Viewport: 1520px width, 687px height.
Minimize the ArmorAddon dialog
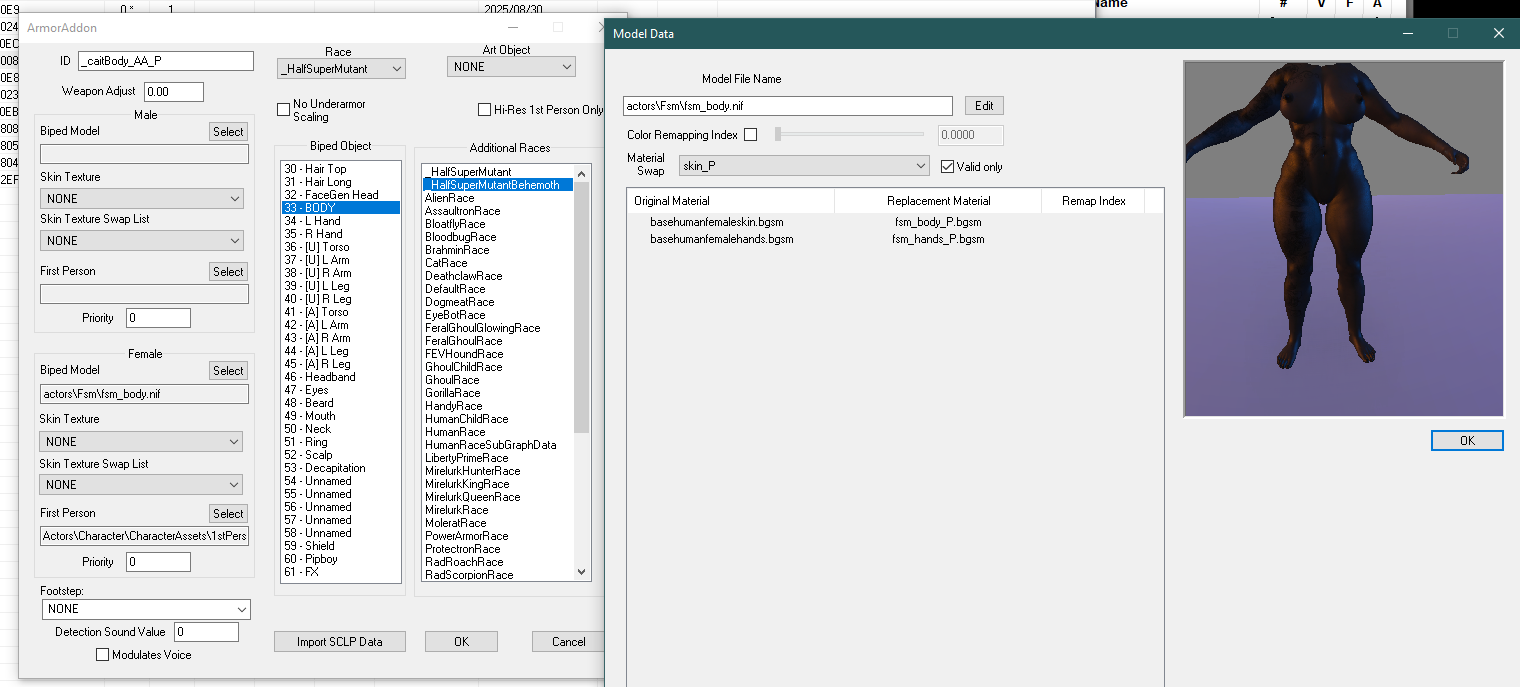[x=513, y=28]
